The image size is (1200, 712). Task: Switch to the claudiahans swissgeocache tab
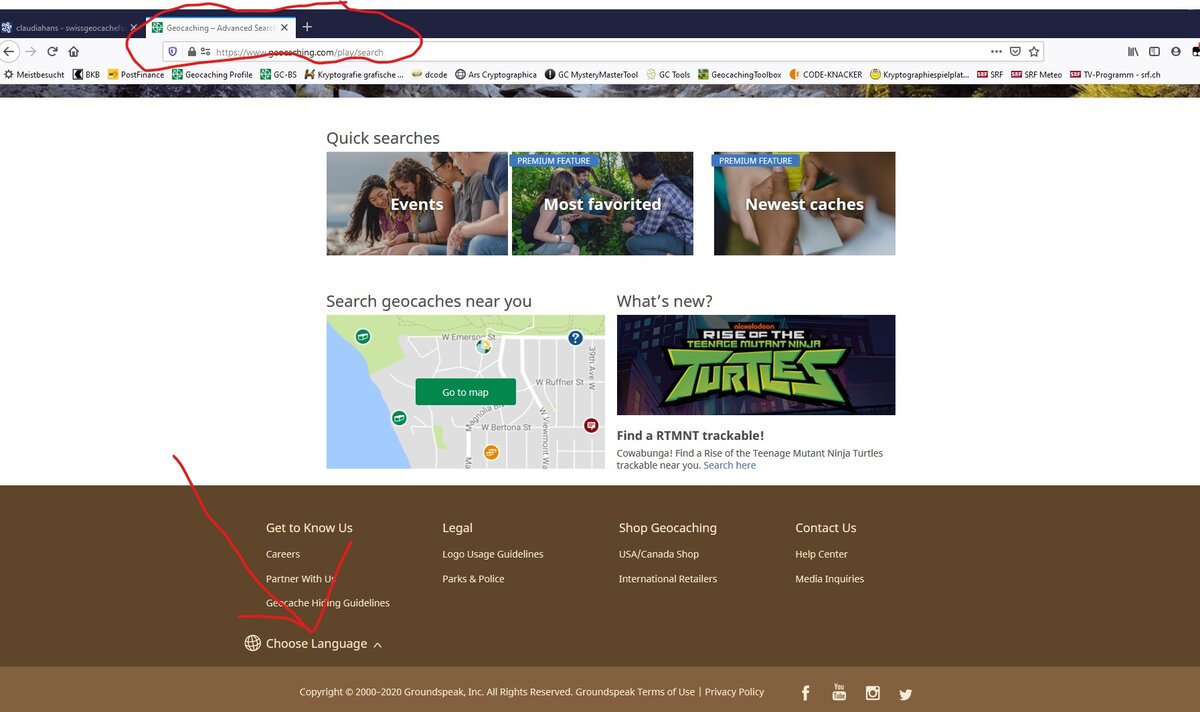click(x=70, y=28)
